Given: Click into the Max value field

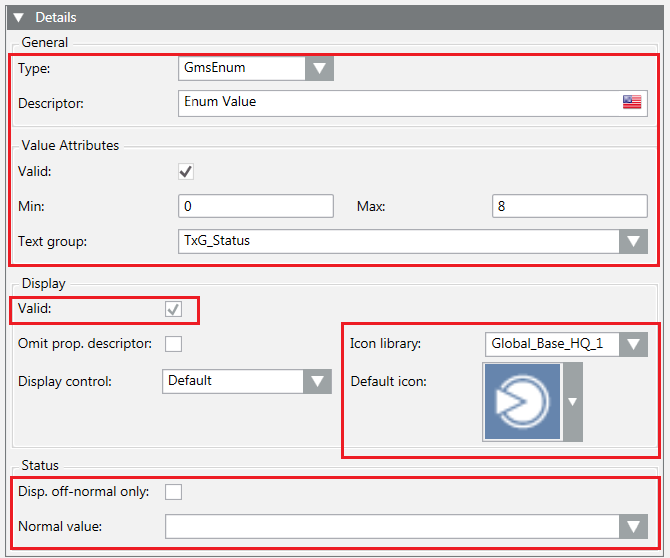Looking at the screenshot, I should click(x=569, y=206).
